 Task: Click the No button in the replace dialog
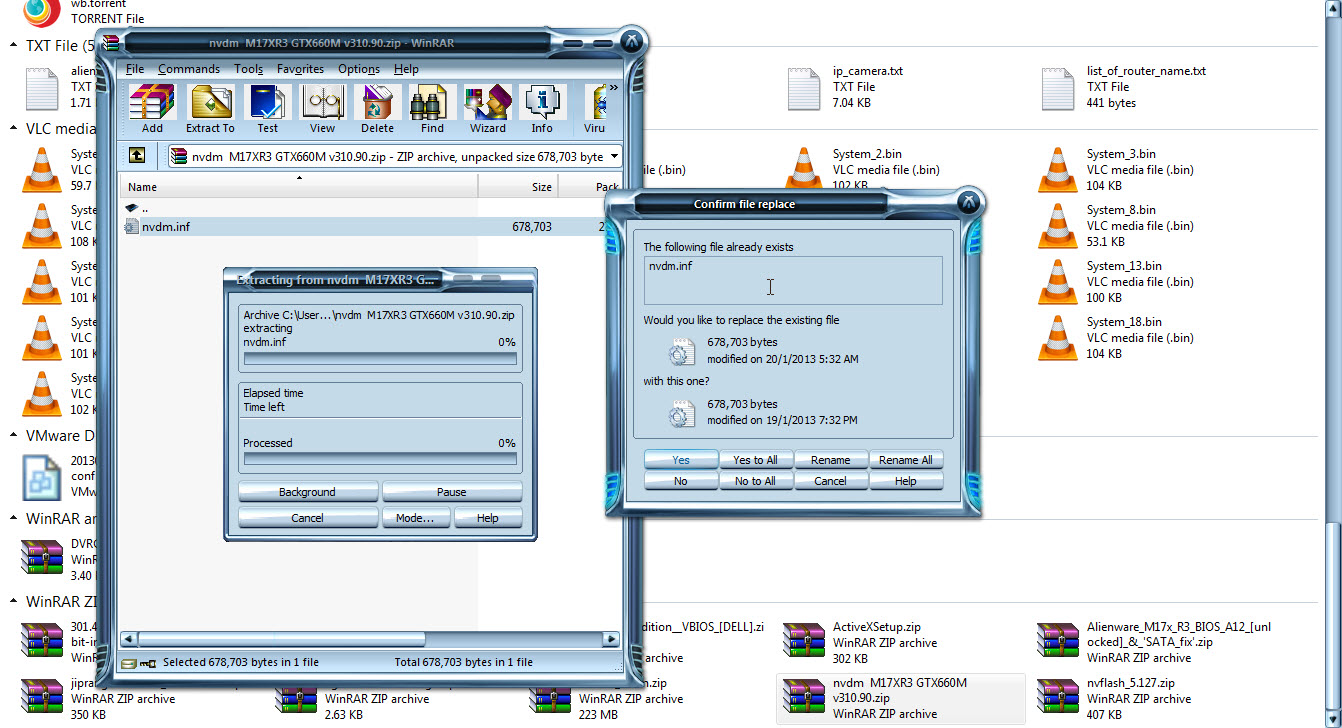pyautogui.click(x=681, y=481)
